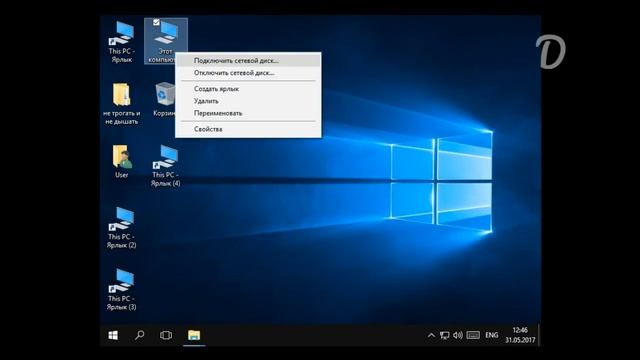This screenshot has width=640, height=360.
Task: Select the 'не трогать и не дышать' folder
Action: 121,104
